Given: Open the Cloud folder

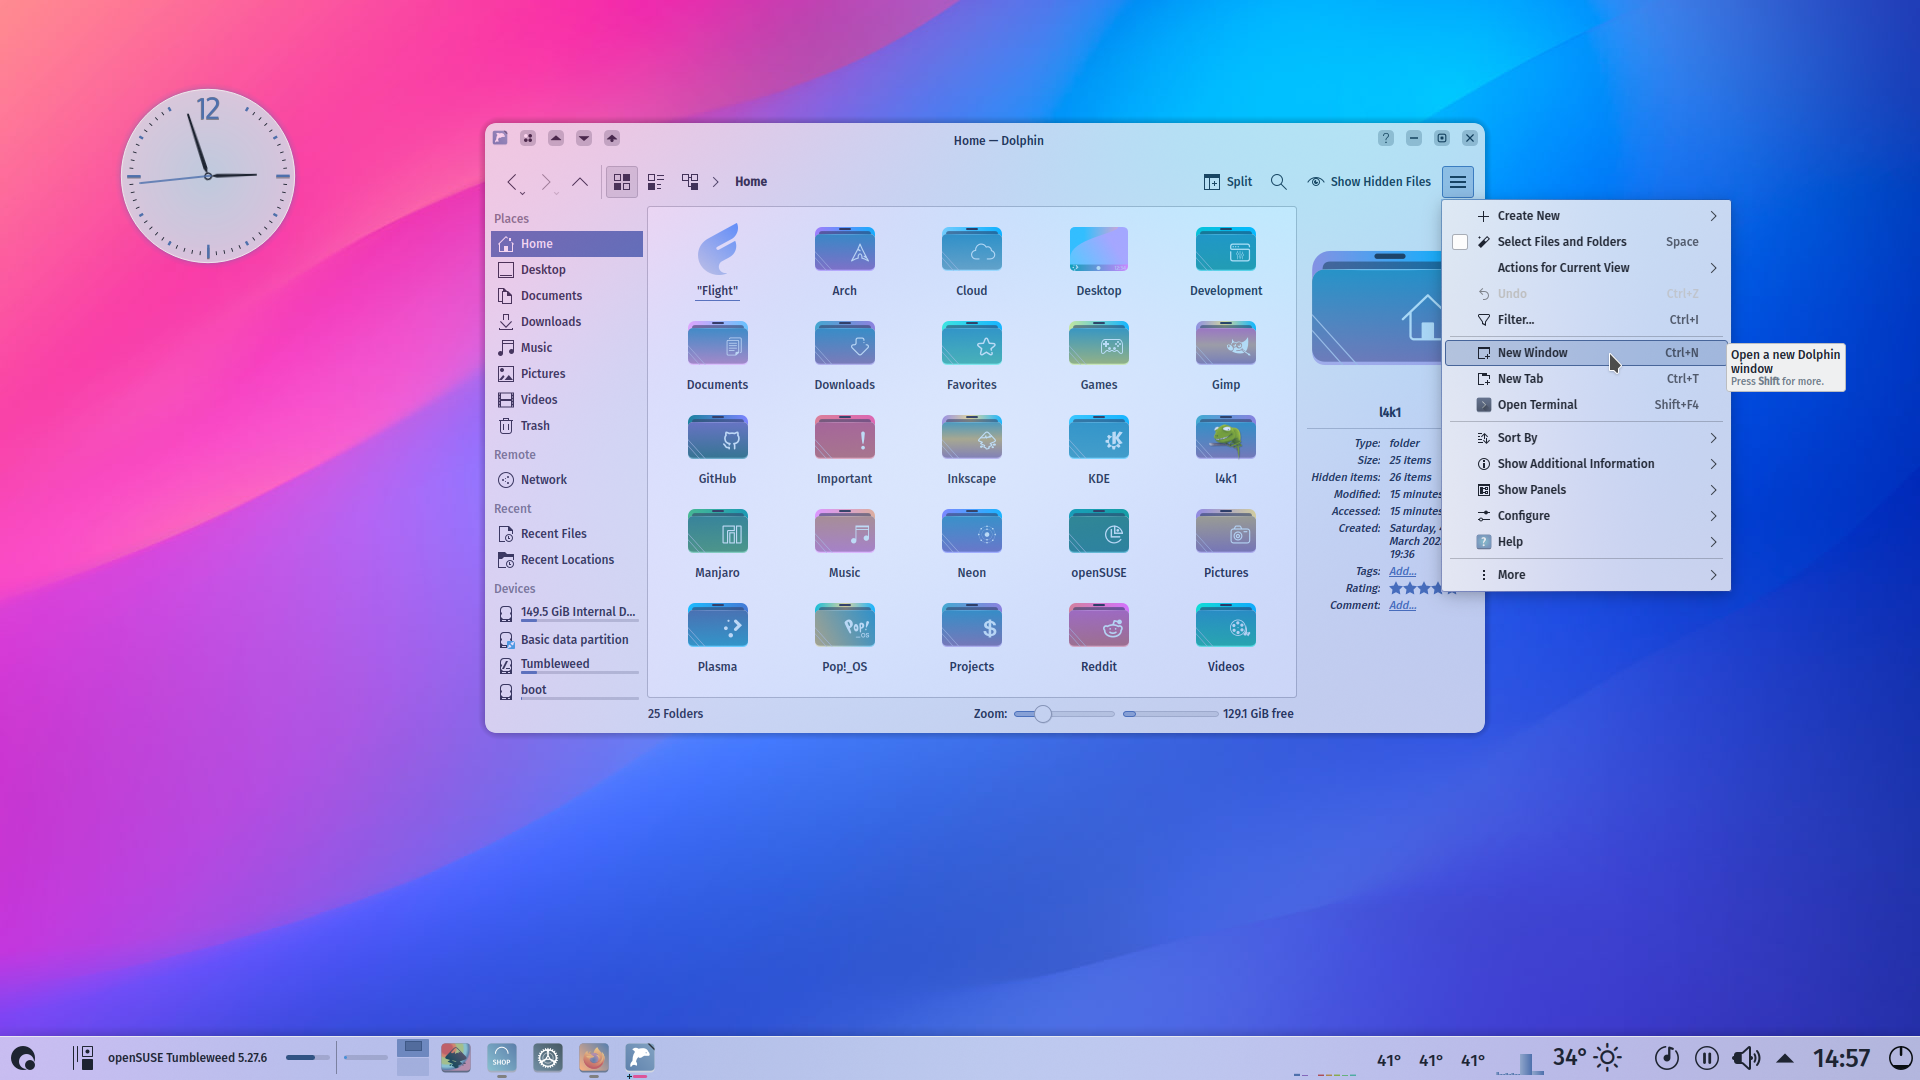Looking at the screenshot, I should point(971,261).
